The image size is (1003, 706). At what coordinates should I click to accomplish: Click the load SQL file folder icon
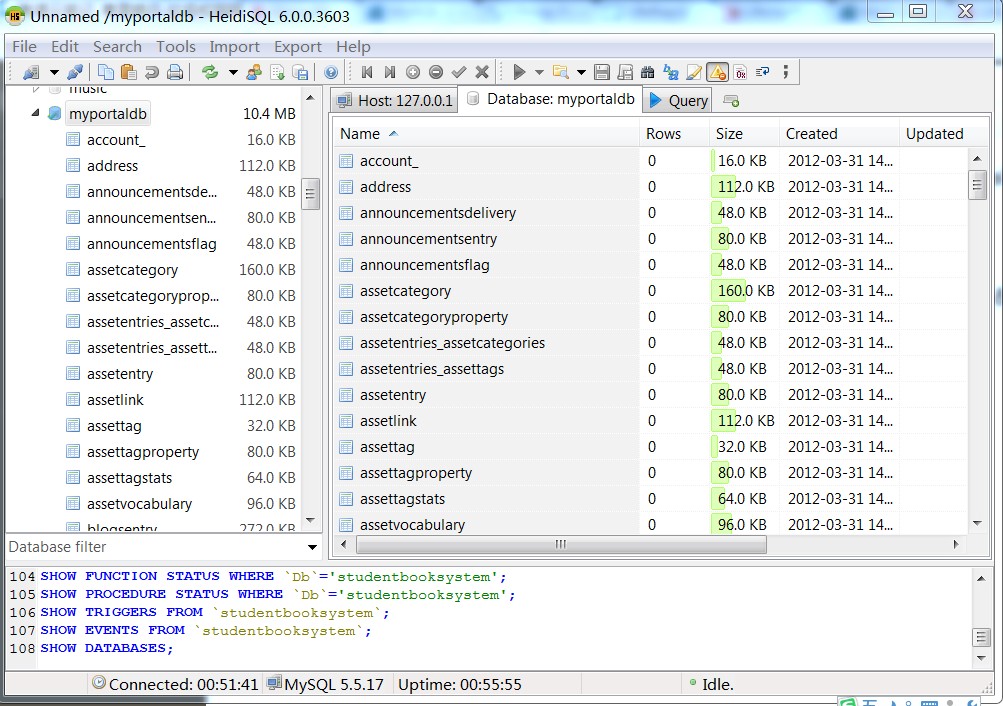[561, 72]
